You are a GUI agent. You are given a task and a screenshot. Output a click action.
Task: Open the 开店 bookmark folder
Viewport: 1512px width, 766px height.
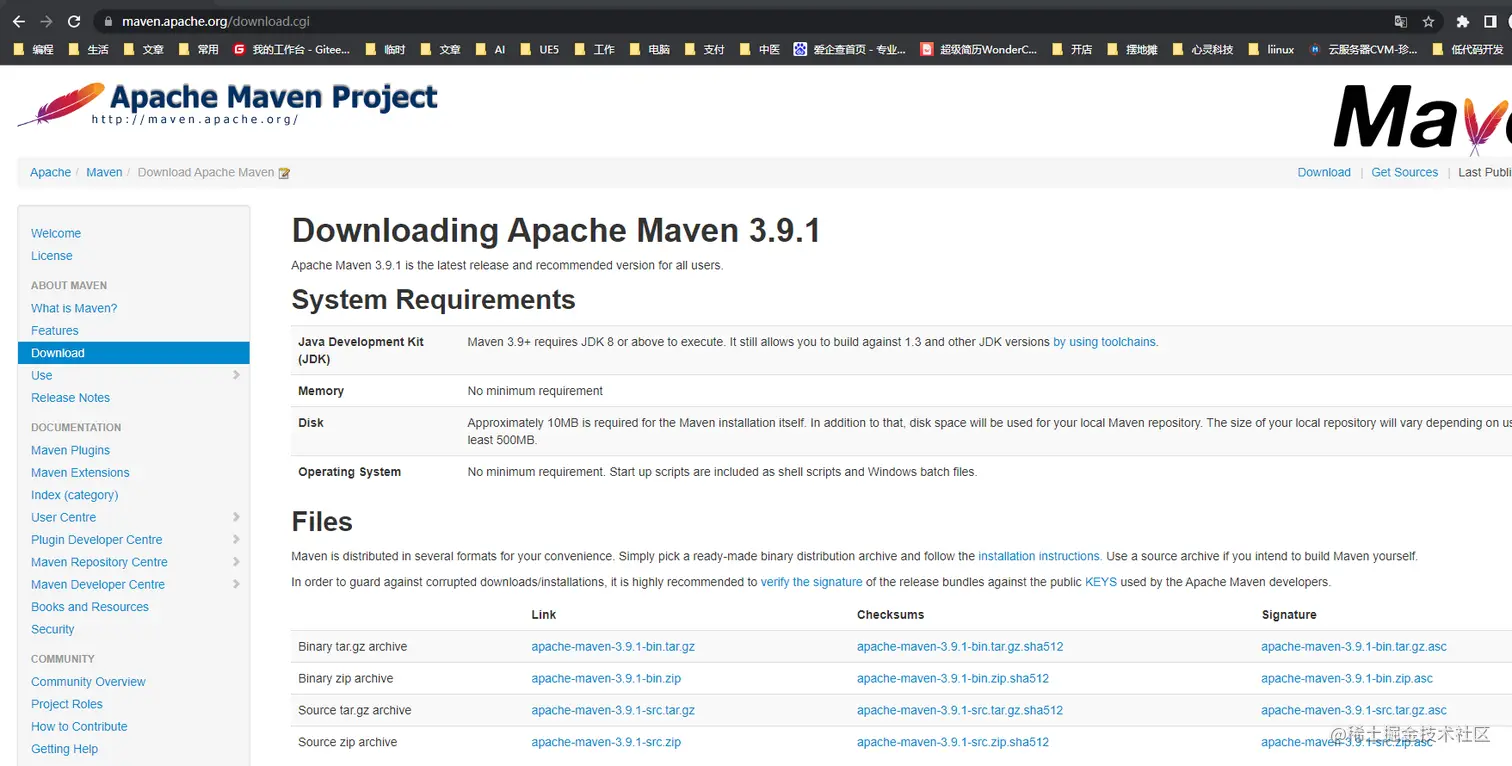1072,49
